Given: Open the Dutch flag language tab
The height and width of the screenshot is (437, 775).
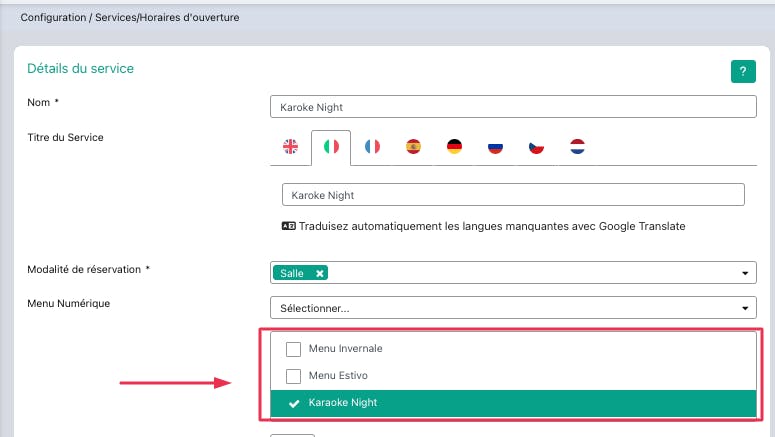Looking at the screenshot, I should click(x=577, y=146).
